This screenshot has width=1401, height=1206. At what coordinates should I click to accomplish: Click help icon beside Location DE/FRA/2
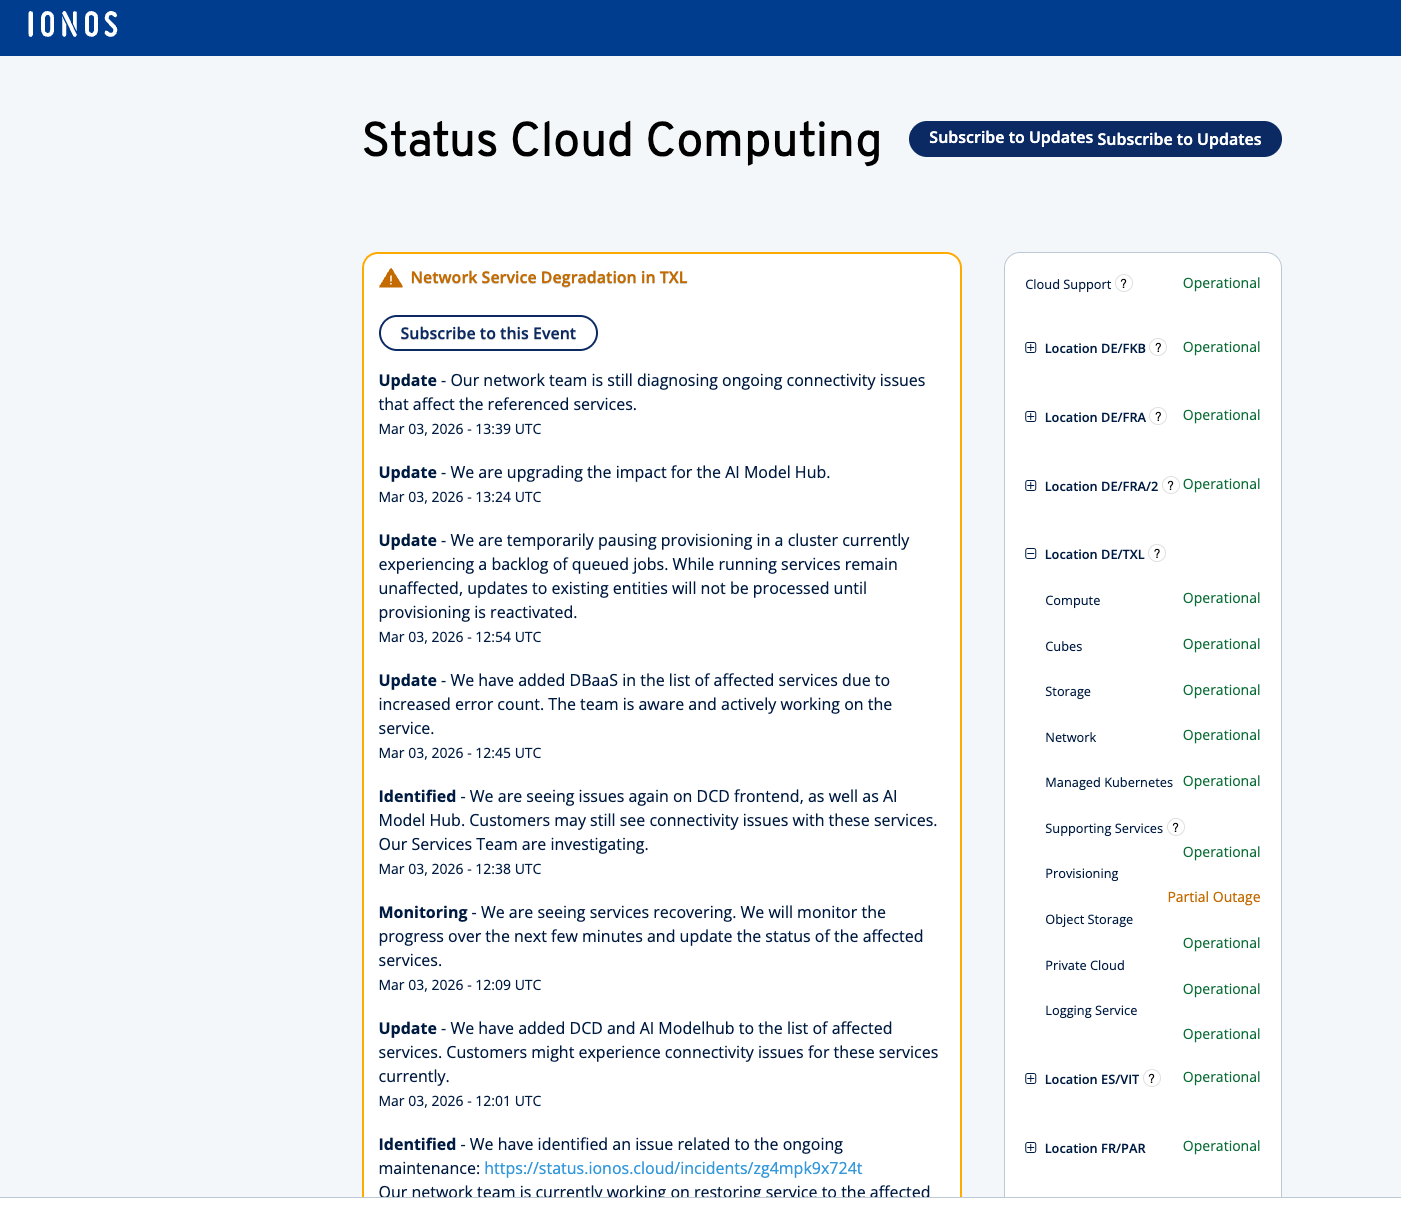[x=1170, y=486]
